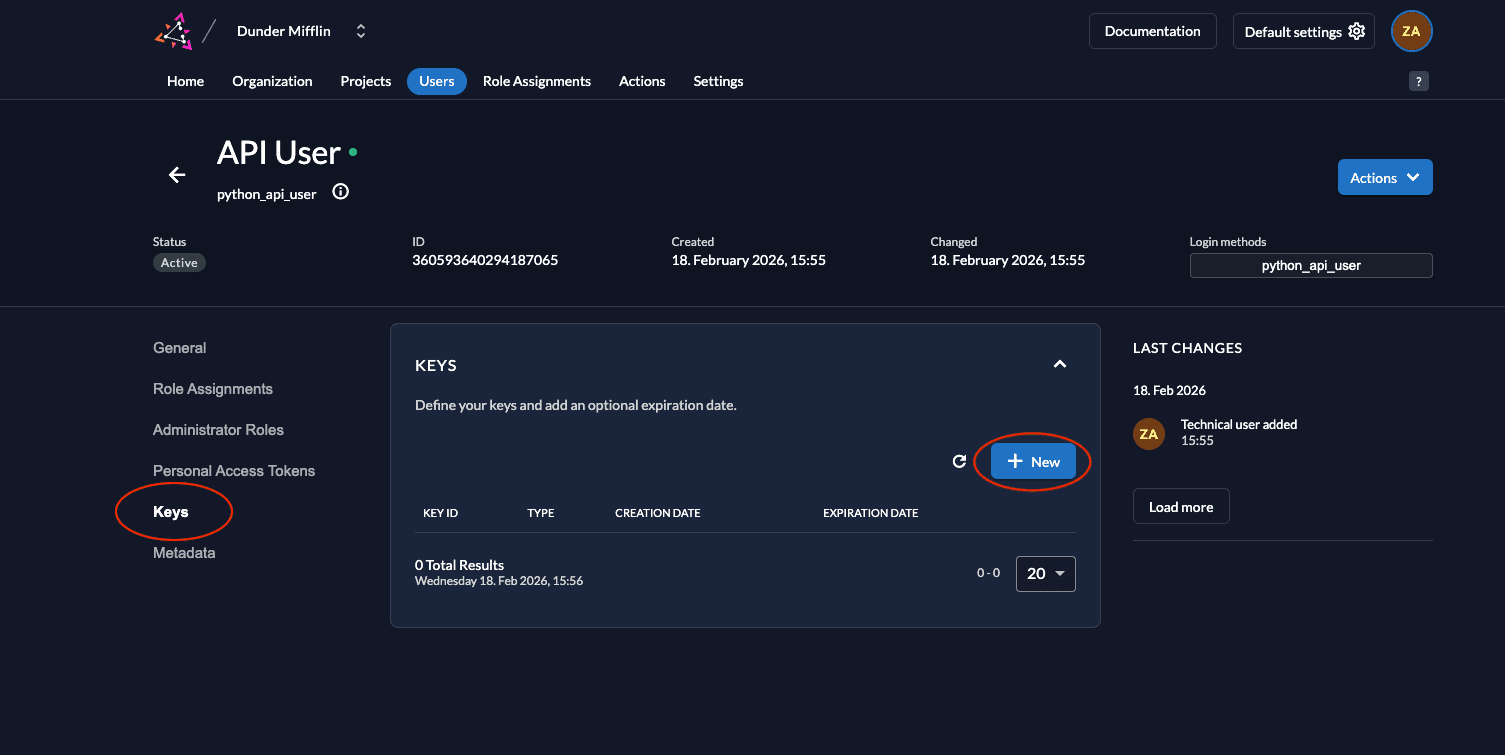1505x755 pixels.
Task: Open the Documentation link
Action: click(1152, 31)
